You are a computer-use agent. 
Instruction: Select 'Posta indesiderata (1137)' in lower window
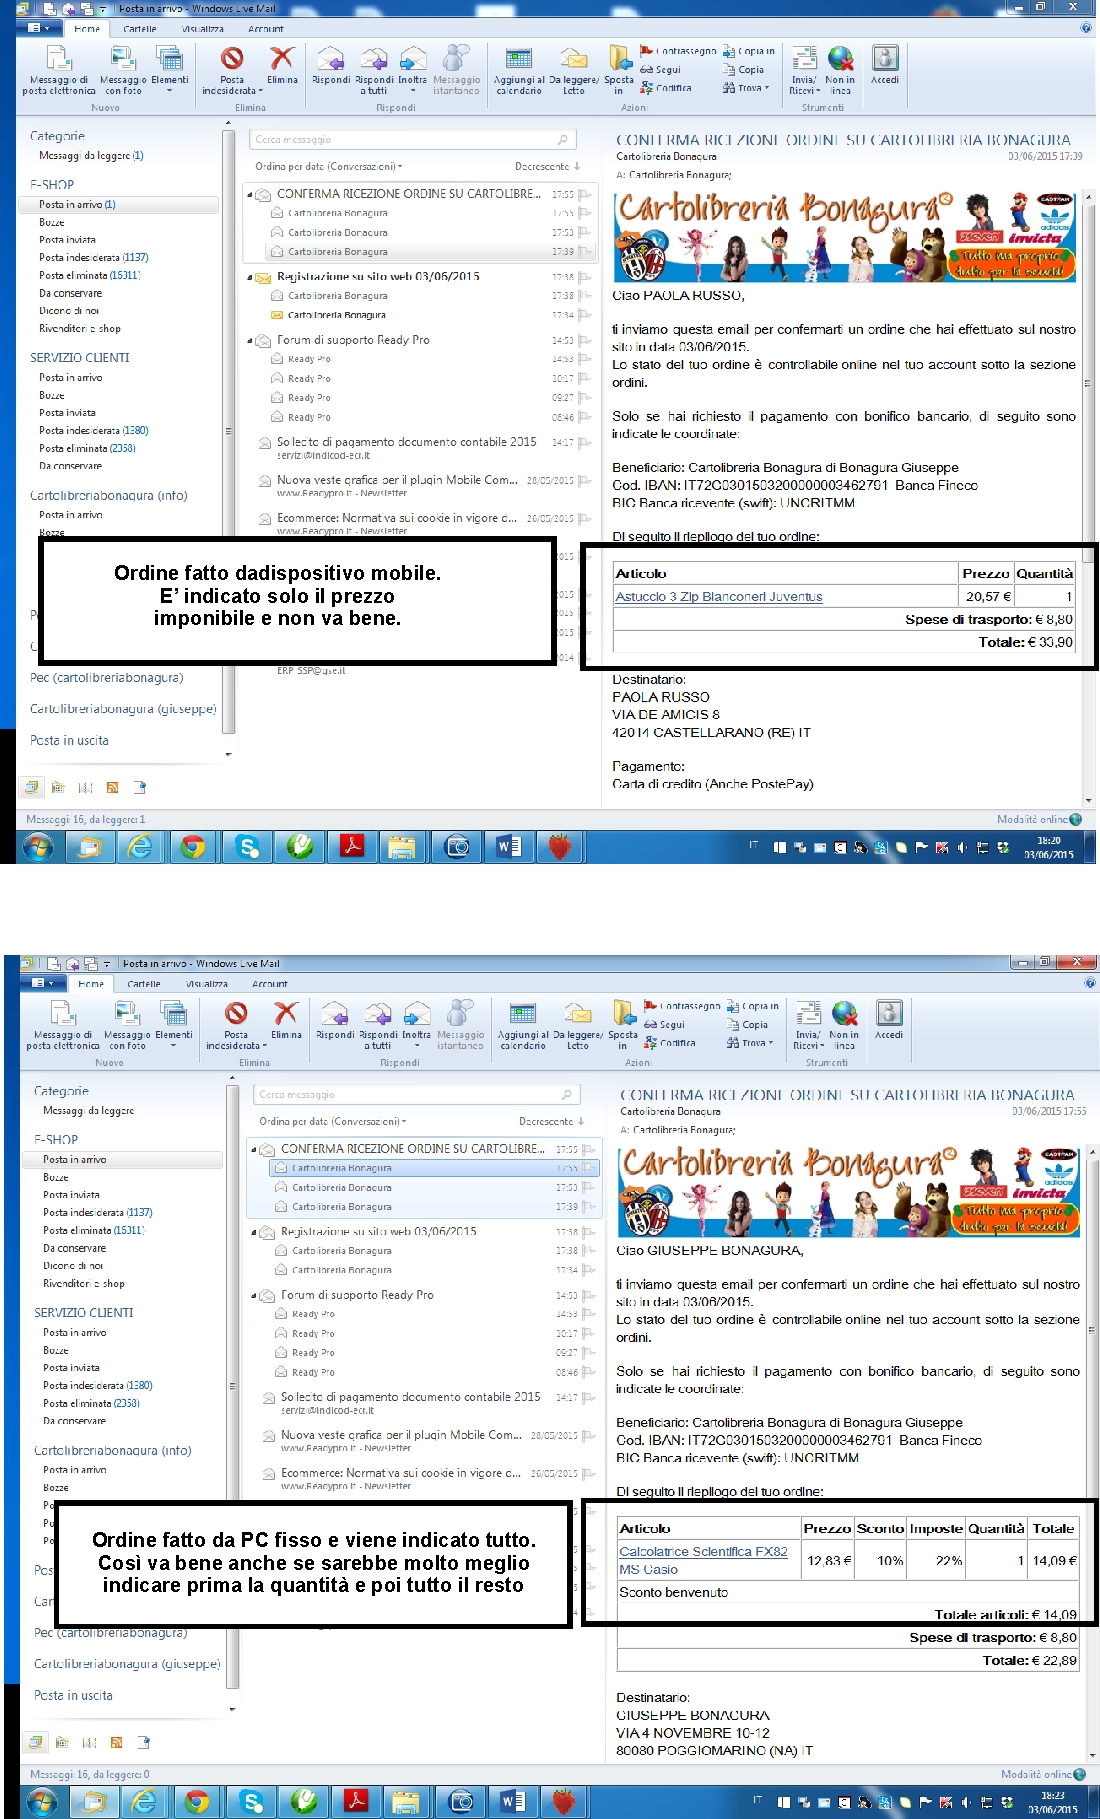pos(98,1213)
